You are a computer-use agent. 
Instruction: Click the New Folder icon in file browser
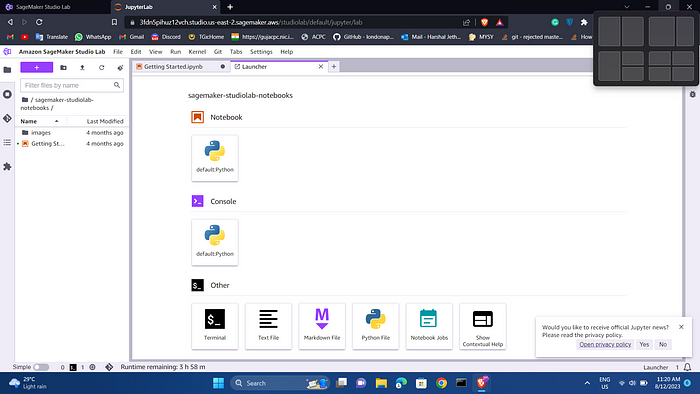[x=63, y=67]
